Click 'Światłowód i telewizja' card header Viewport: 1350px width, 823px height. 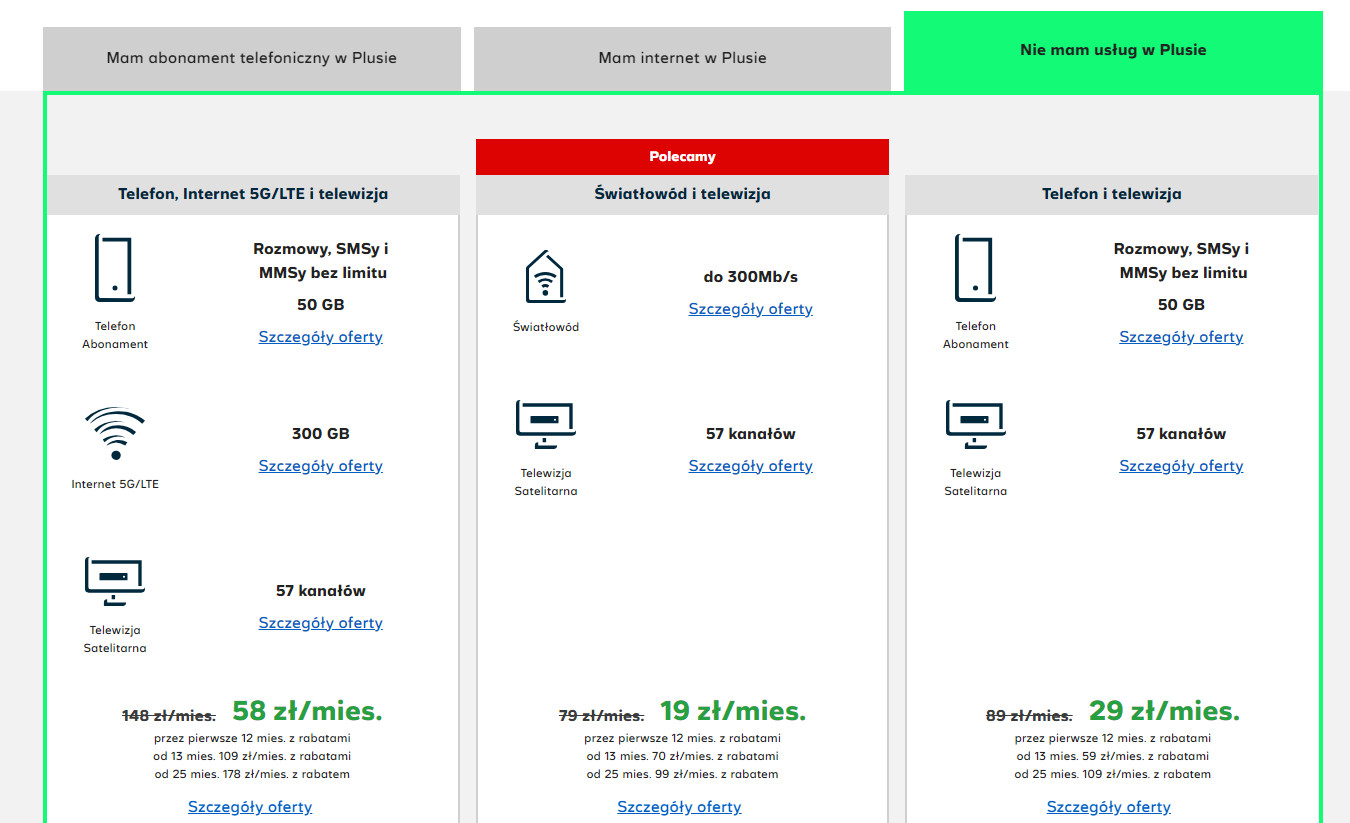click(682, 194)
